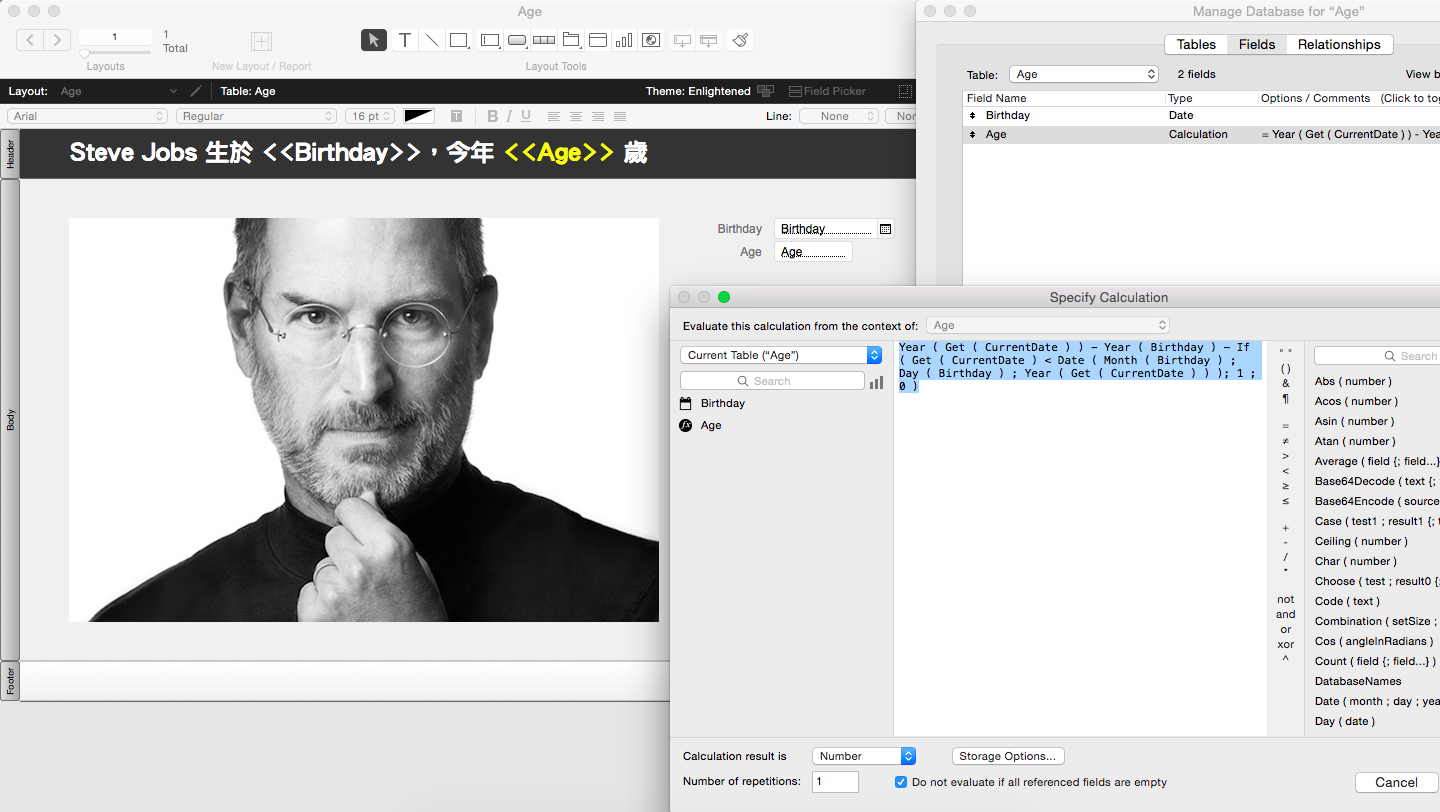Screen dimensions: 1440x812
Task: Select the Text tool
Action: 404,40
